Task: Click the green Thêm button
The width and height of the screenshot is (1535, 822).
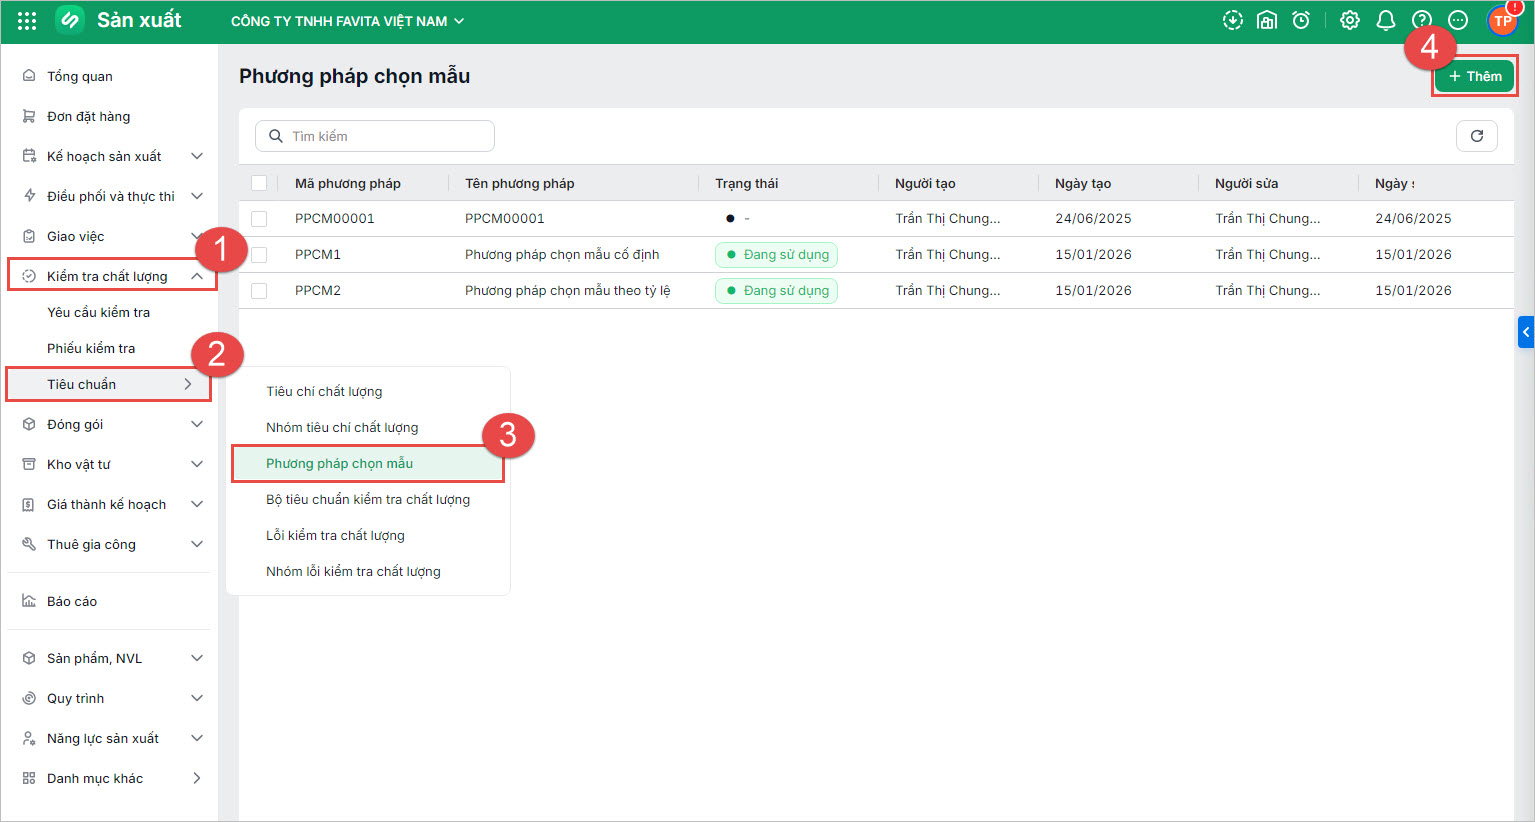Action: point(1475,76)
